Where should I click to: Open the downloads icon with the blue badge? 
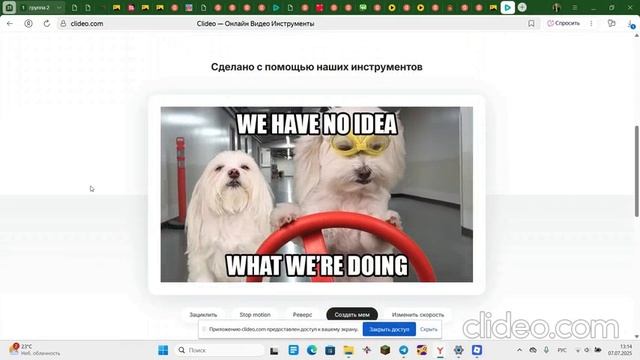[x=631, y=24]
